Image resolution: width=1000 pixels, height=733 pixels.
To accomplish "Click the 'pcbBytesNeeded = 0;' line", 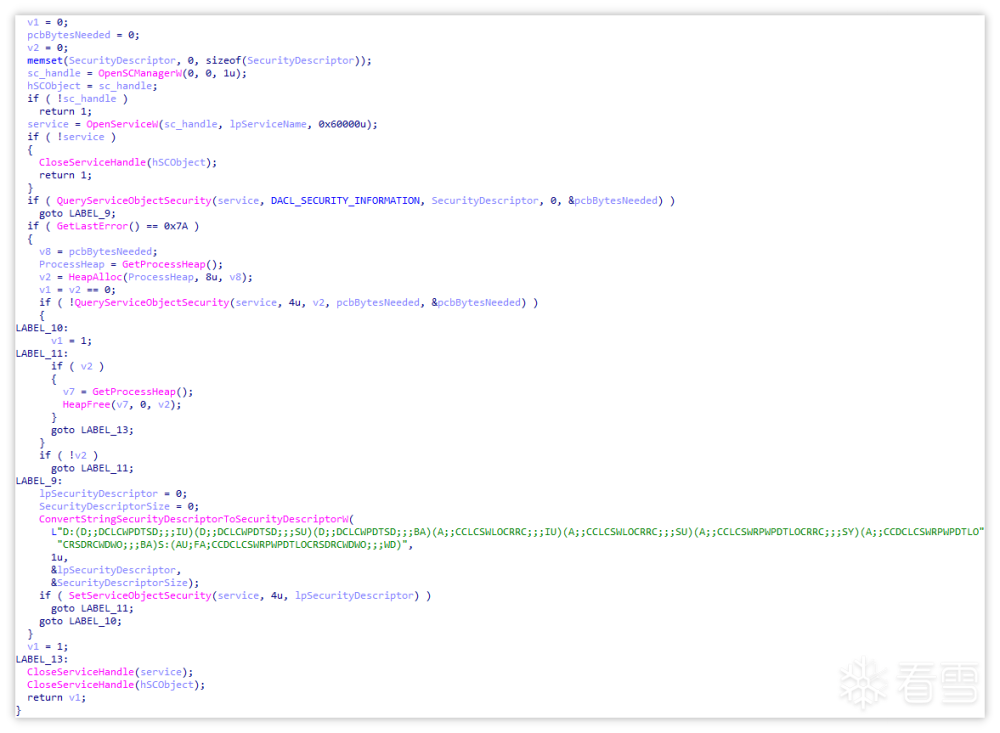I will (x=83, y=35).
